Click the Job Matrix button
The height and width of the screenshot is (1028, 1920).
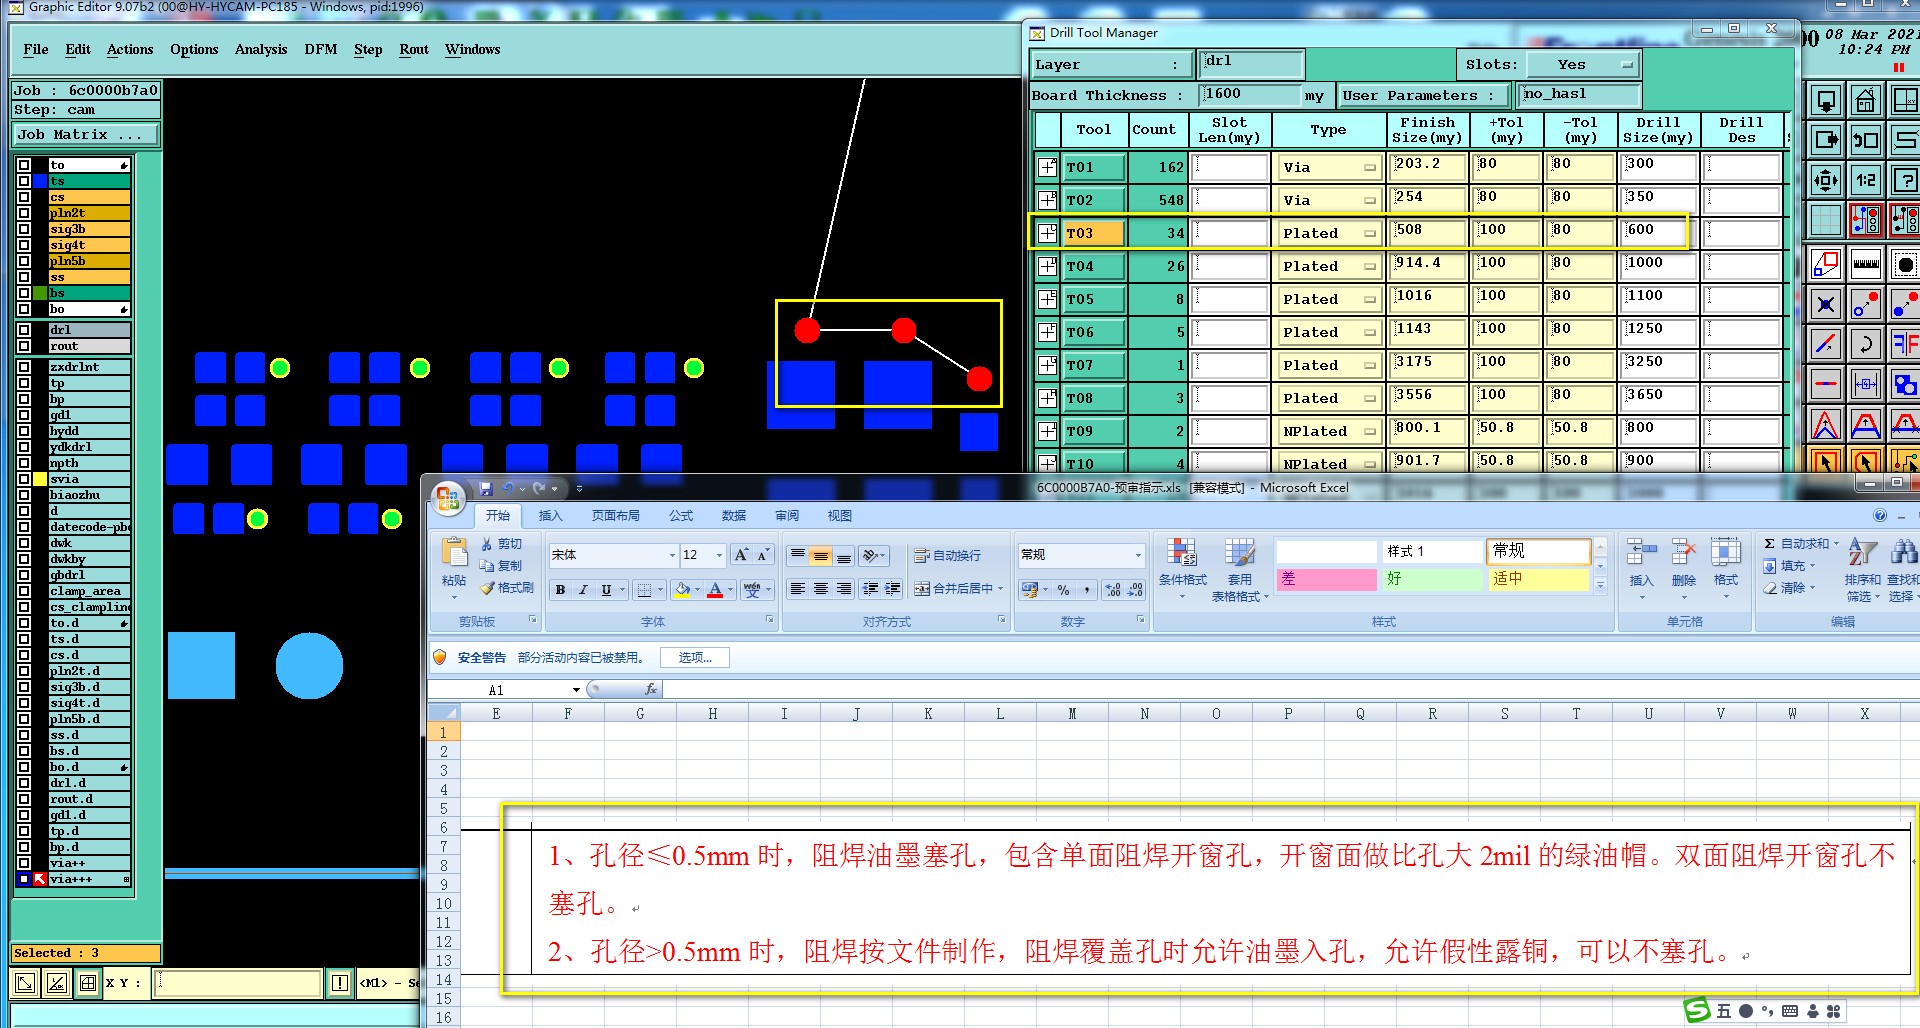85,134
